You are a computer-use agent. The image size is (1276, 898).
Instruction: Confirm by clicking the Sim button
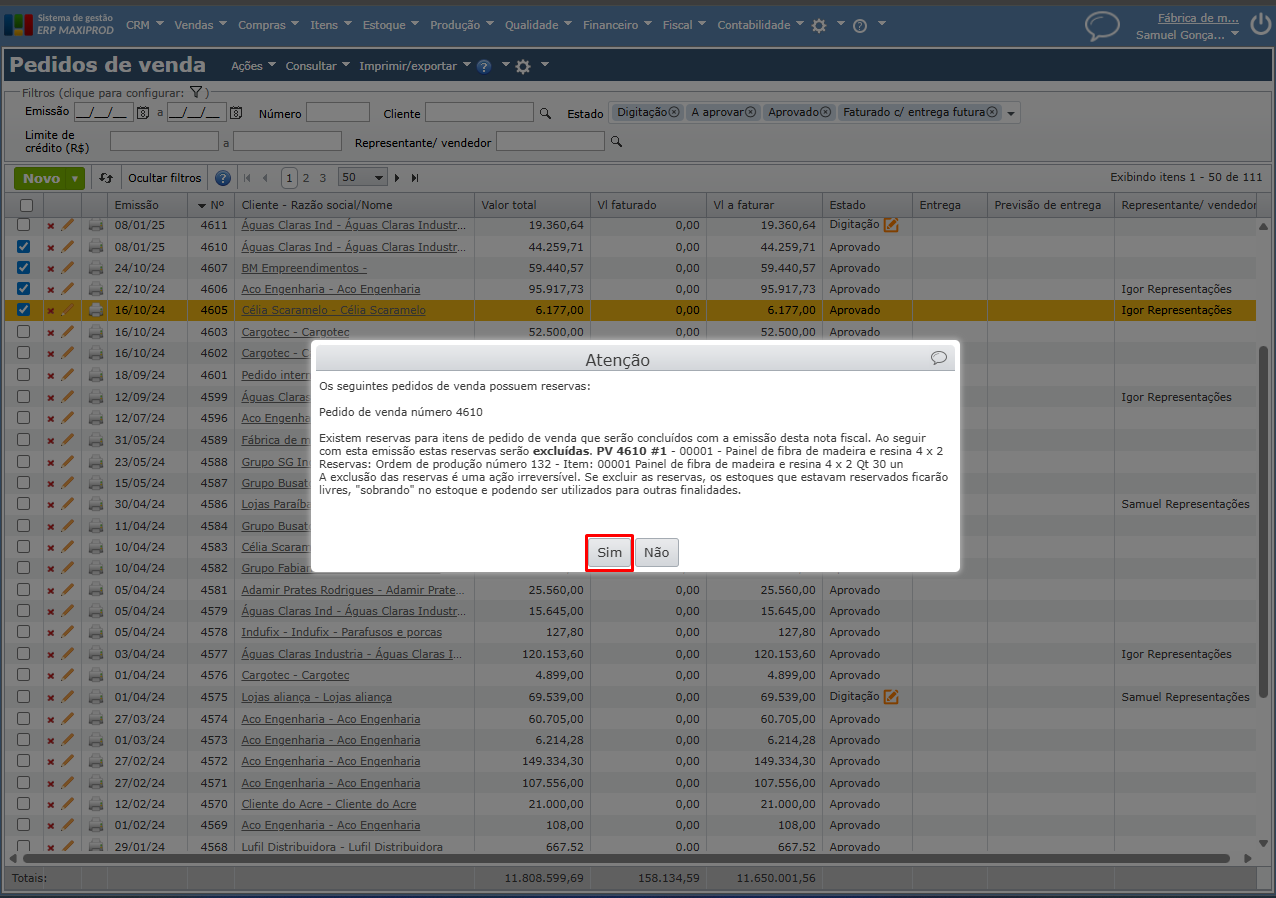point(609,553)
